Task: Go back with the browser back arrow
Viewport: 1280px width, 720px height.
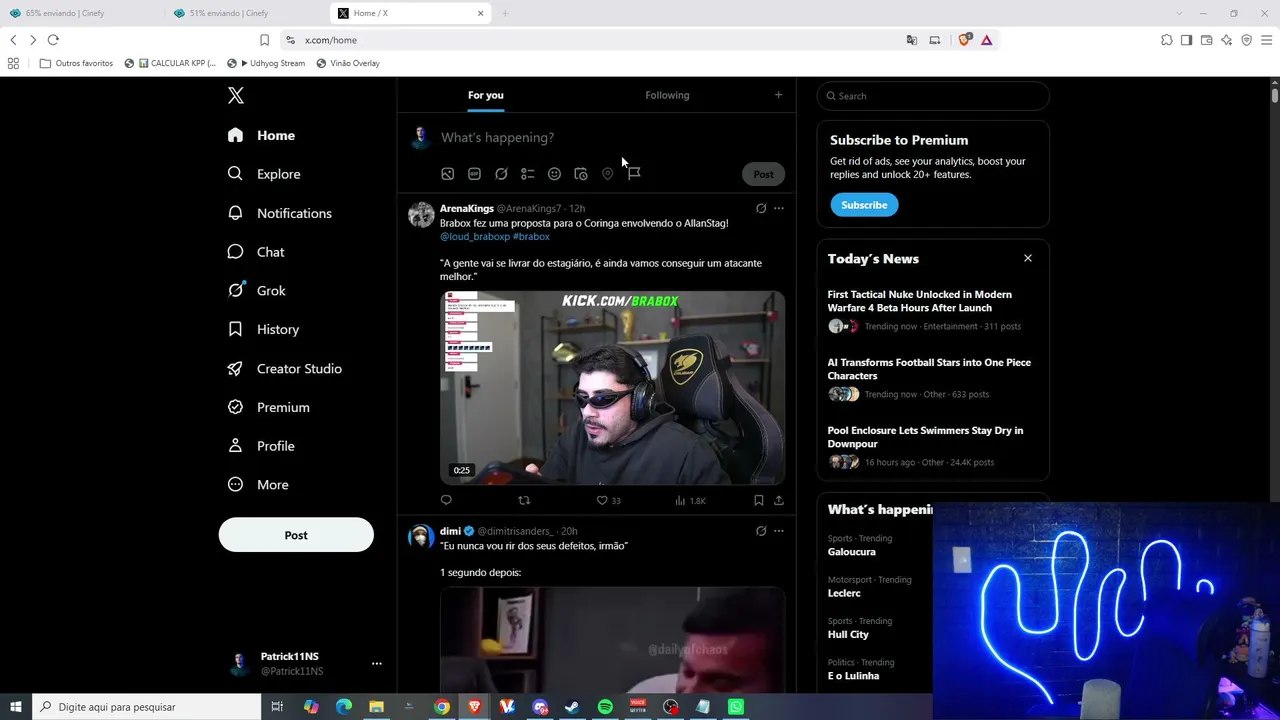Action: pyautogui.click(x=13, y=40)
